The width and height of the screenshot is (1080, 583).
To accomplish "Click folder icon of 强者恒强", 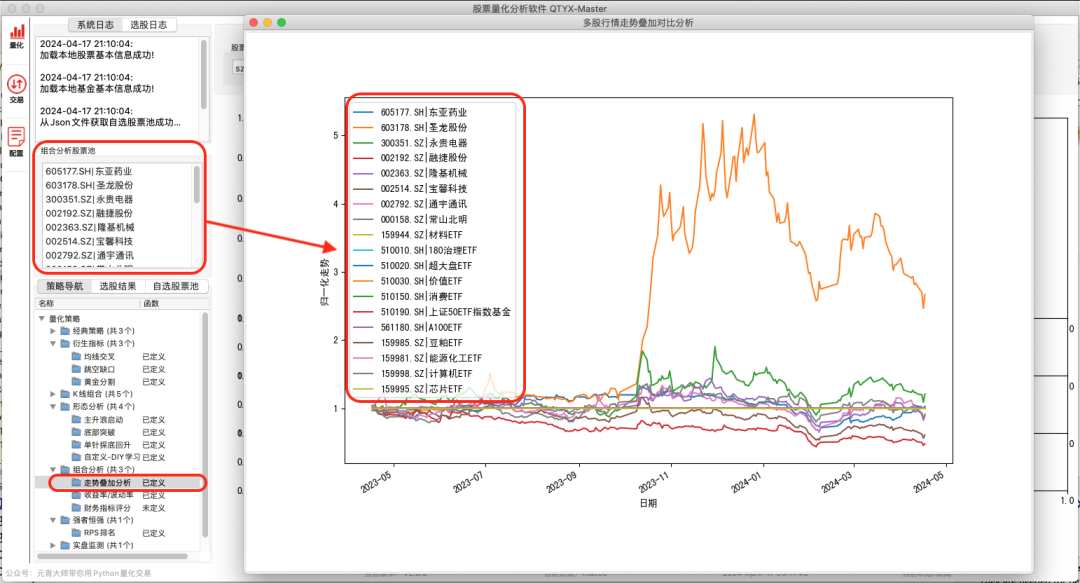I will [x=65, y=520].
